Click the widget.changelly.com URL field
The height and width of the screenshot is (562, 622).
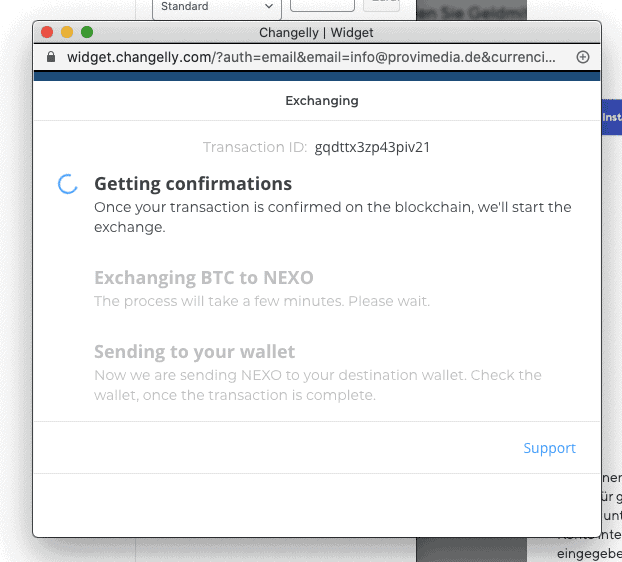pos(311,57)
